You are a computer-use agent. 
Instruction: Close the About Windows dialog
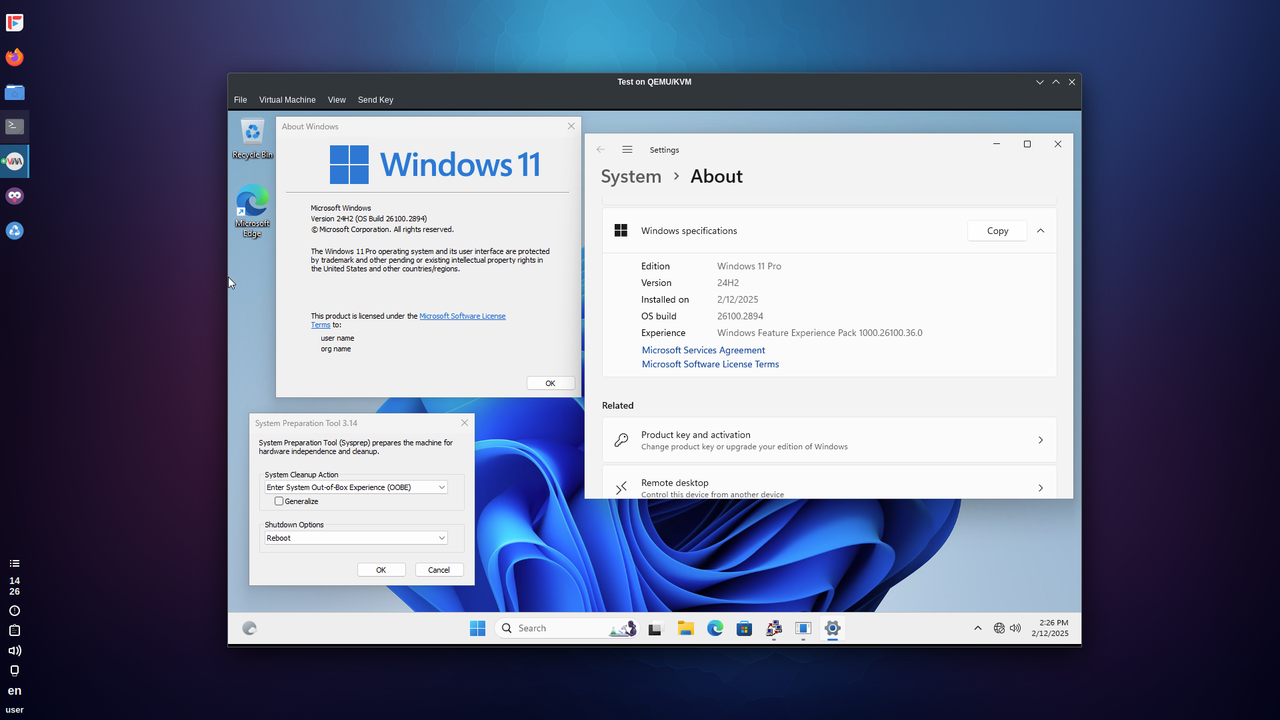(571, 126)
